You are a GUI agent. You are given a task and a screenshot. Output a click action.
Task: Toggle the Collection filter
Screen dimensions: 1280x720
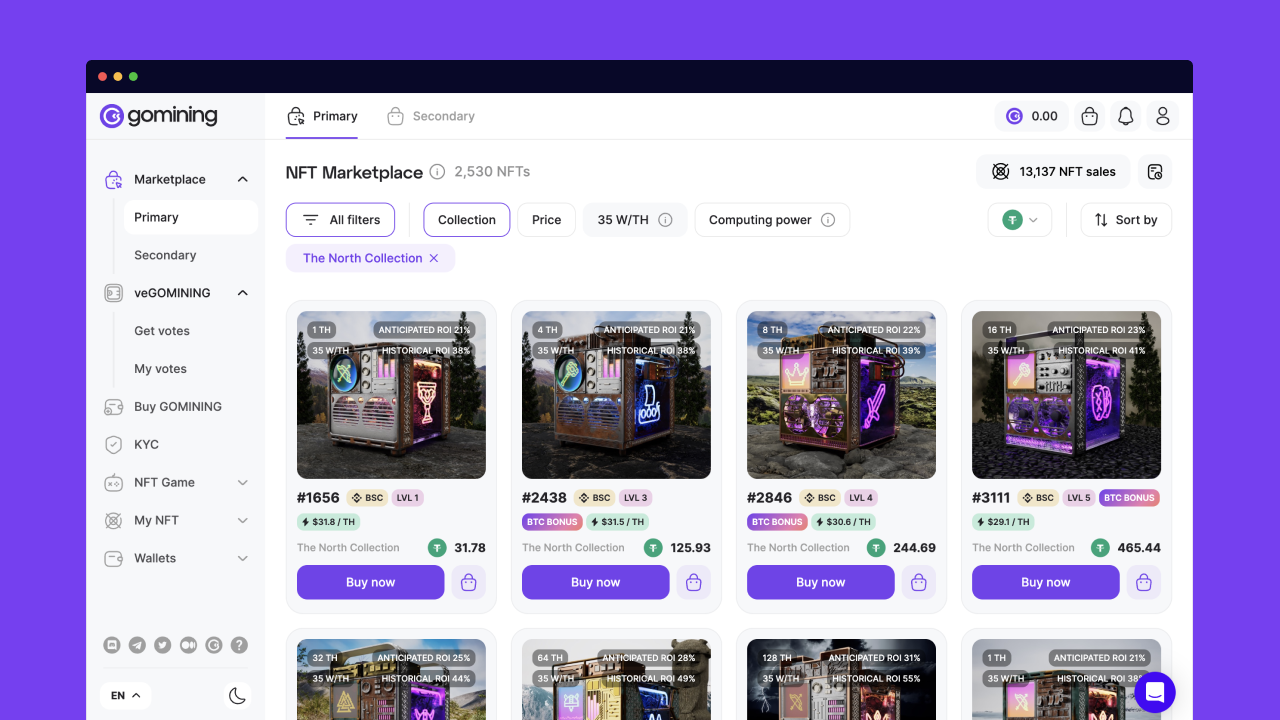[x=466, y=220]
